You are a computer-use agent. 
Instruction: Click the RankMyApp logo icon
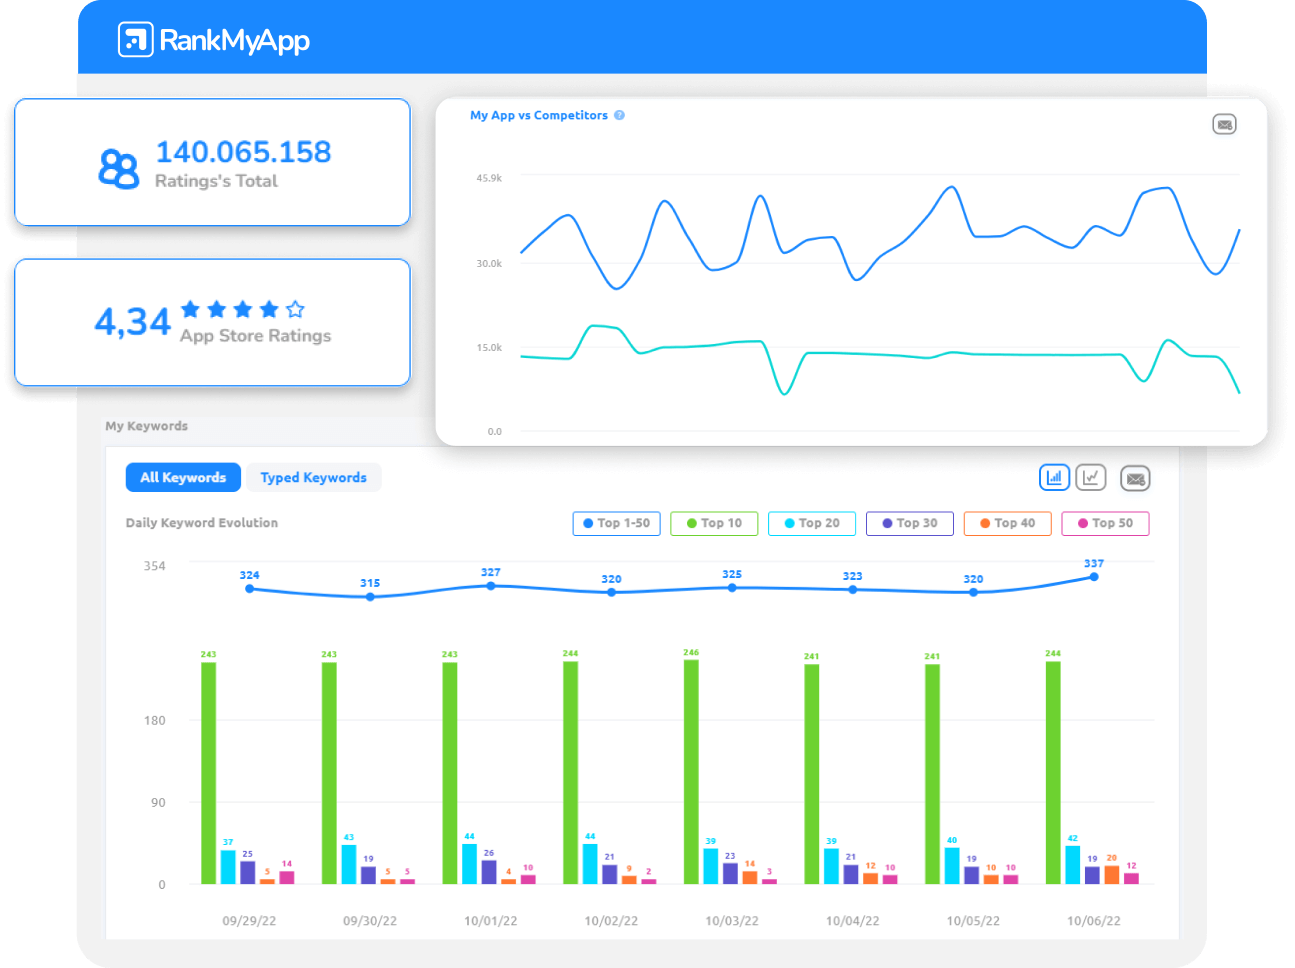[x=135, y=41]
